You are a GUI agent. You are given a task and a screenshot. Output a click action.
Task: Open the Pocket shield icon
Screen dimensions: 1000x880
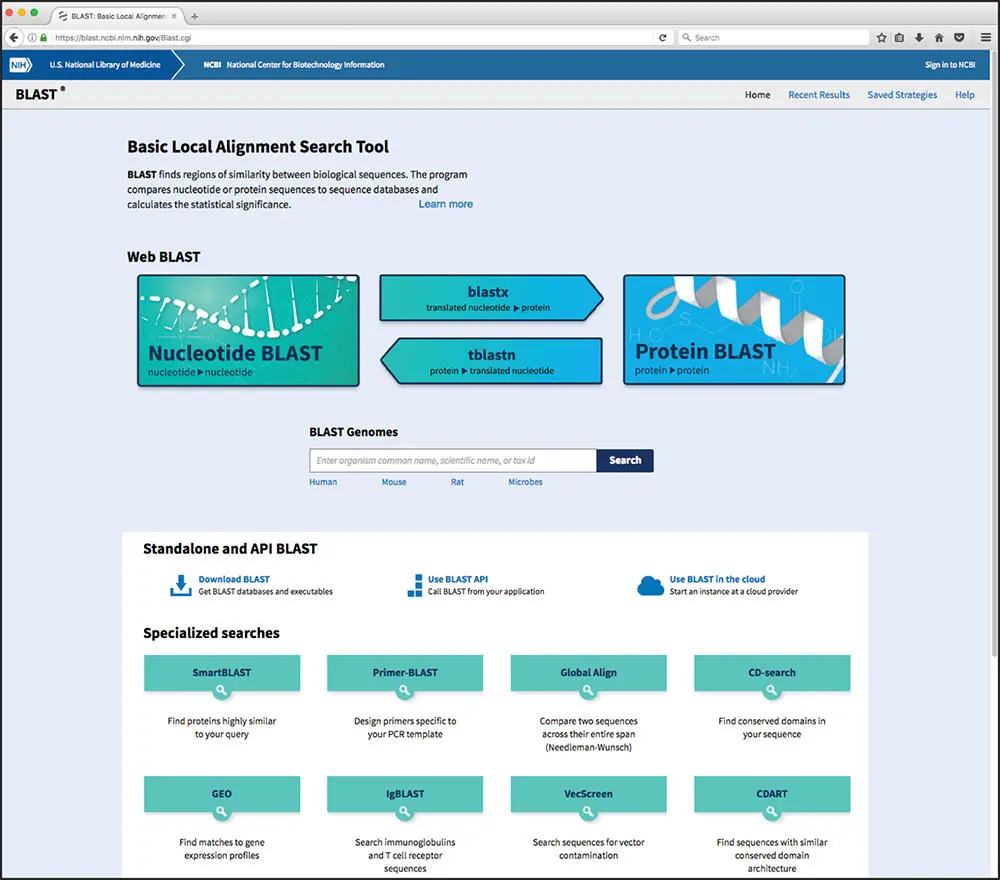pyautogui.click(x=959, y=38)
